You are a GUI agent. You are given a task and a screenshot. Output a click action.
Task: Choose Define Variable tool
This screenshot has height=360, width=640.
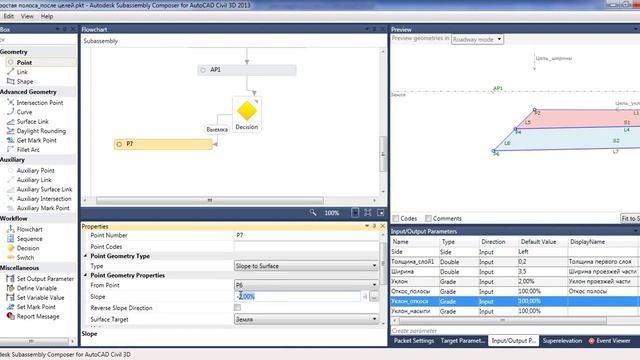37,288
